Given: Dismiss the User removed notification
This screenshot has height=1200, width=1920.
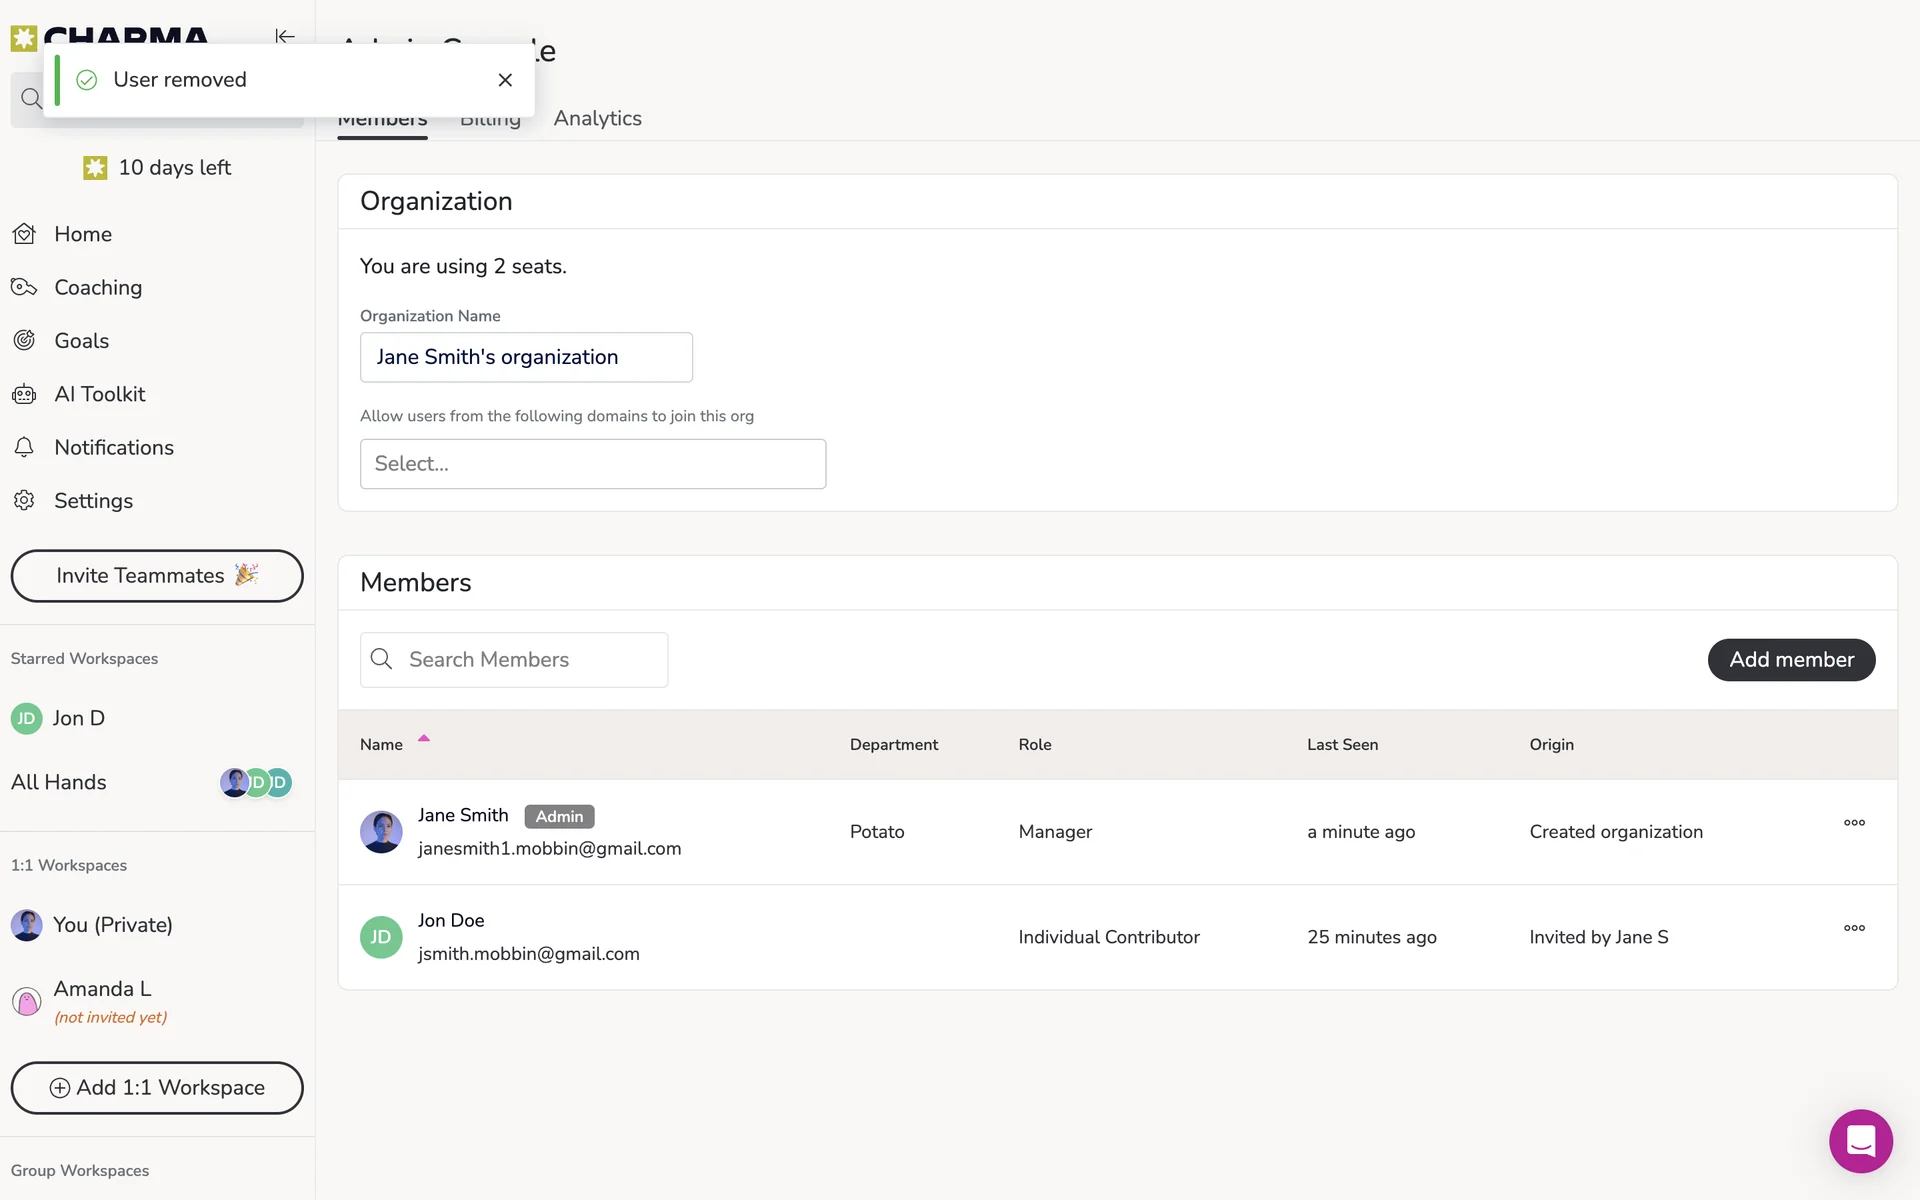Looking at the screenshot, I should pos(505,80).
